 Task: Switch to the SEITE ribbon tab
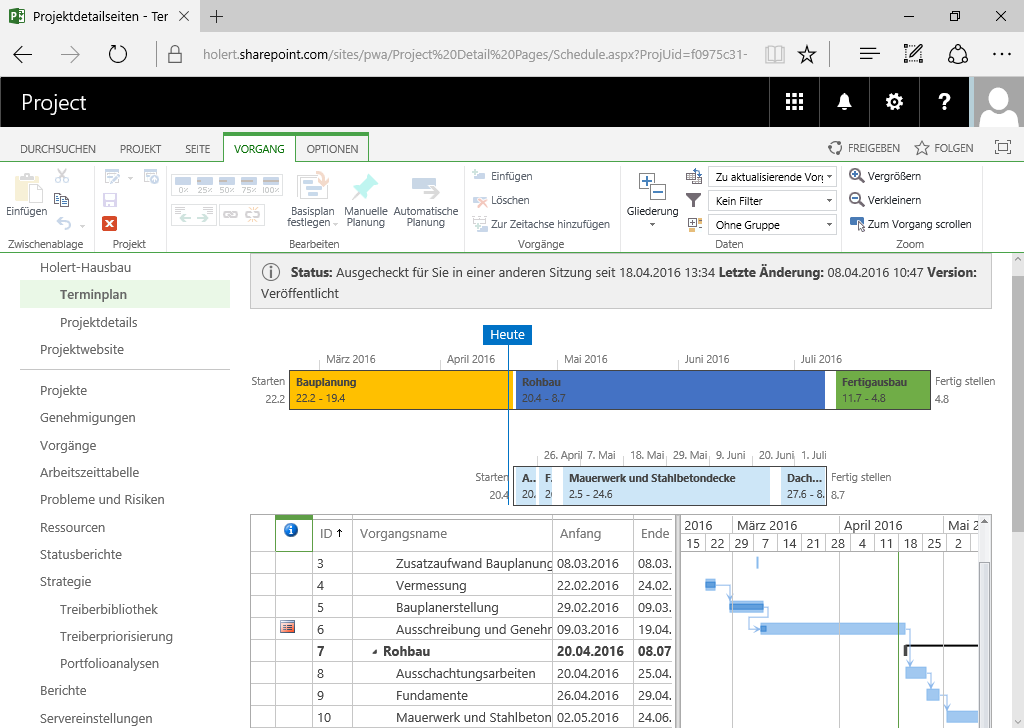pyautogui.click(x=197, y=149)
